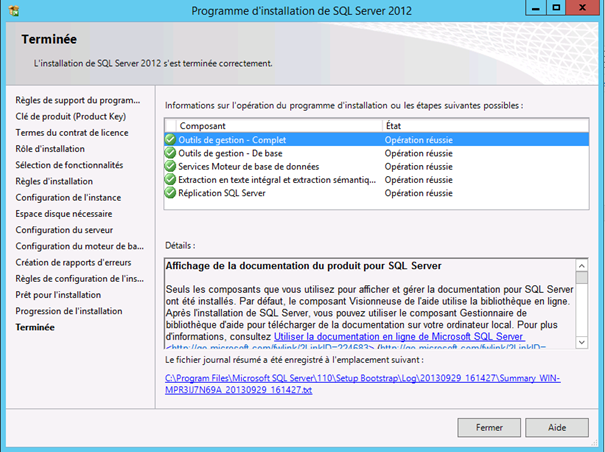Click step 'Sélection de fonctionnalités'

click(x=69, y=165)
